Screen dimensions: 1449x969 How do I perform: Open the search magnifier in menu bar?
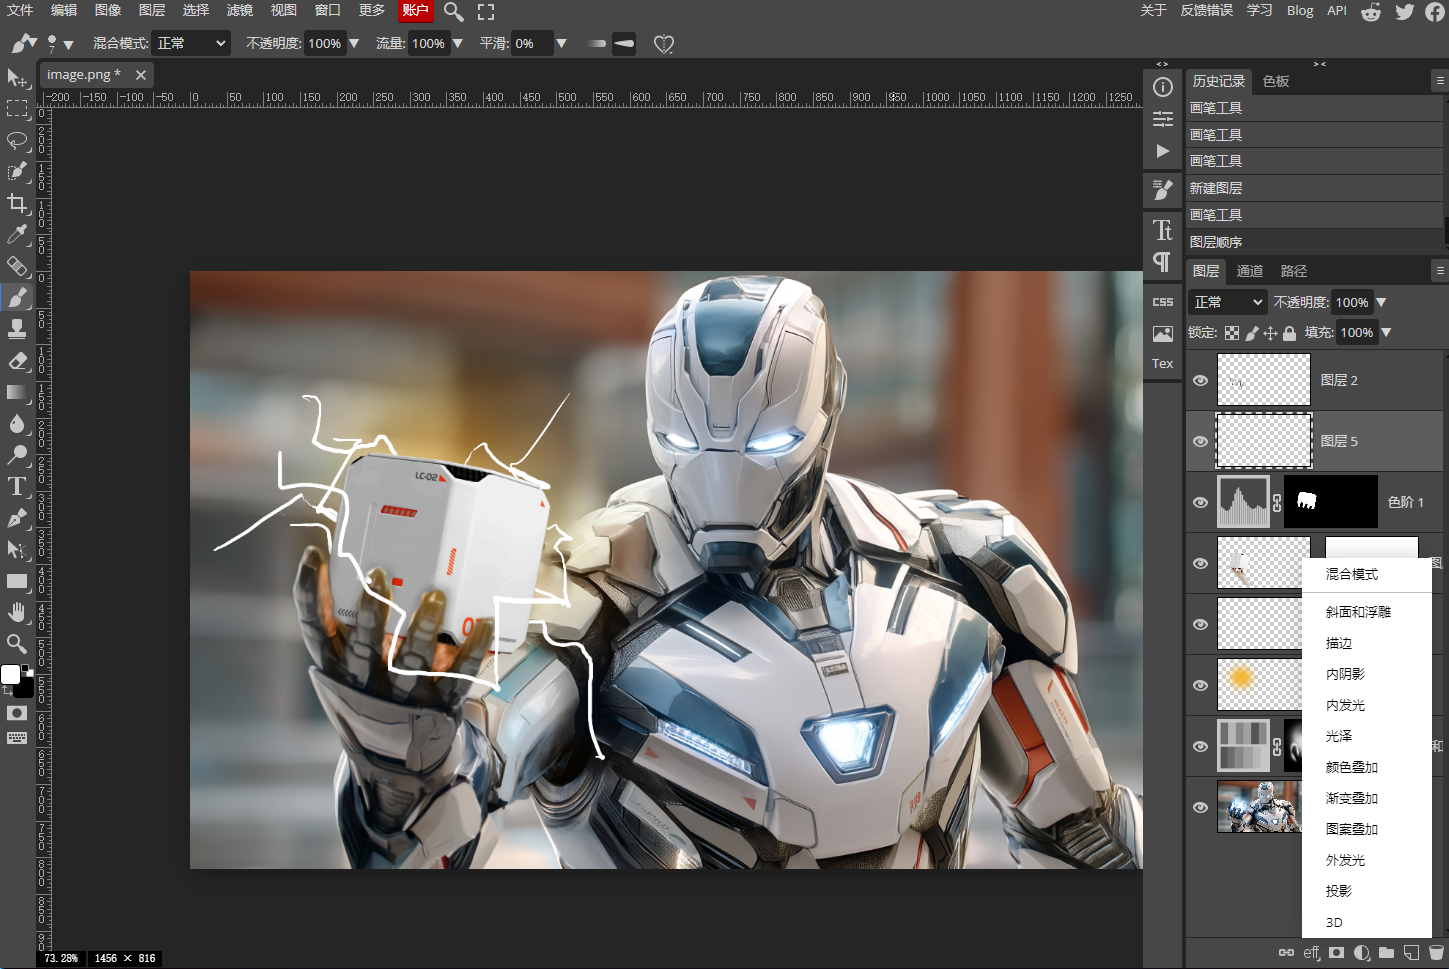click(x=453, y=11)
